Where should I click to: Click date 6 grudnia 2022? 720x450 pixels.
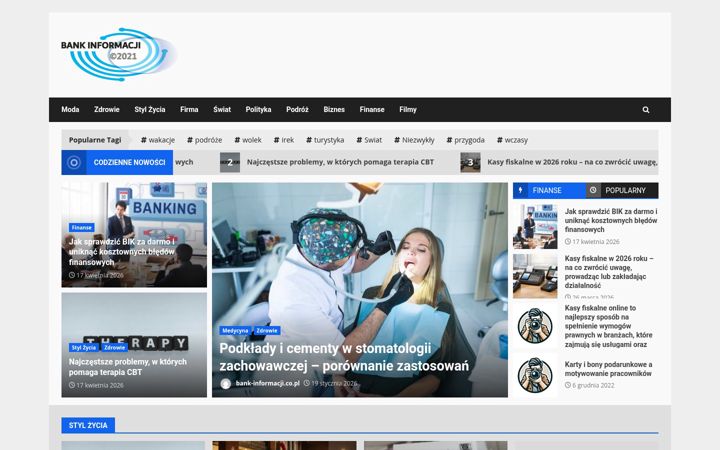point(590,385)
